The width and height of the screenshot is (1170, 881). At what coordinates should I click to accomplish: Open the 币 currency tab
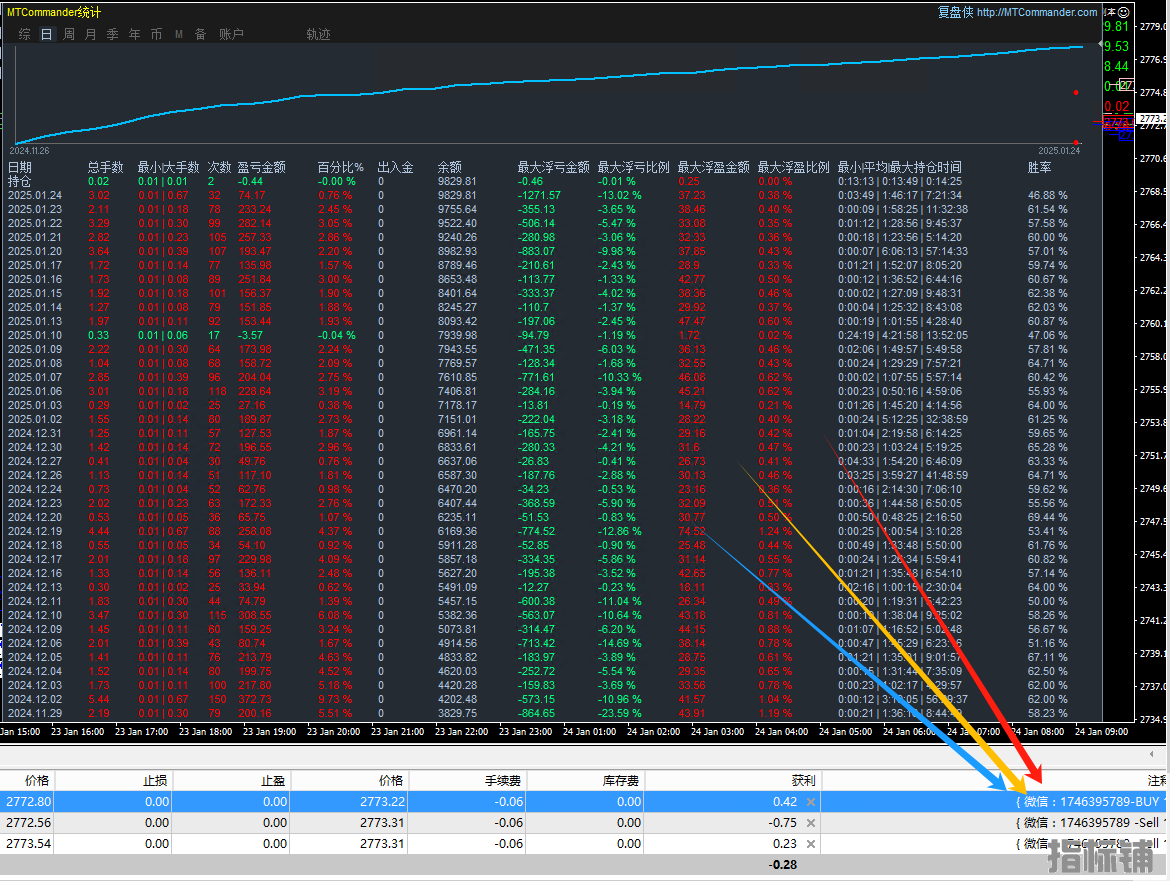point(156,34)
